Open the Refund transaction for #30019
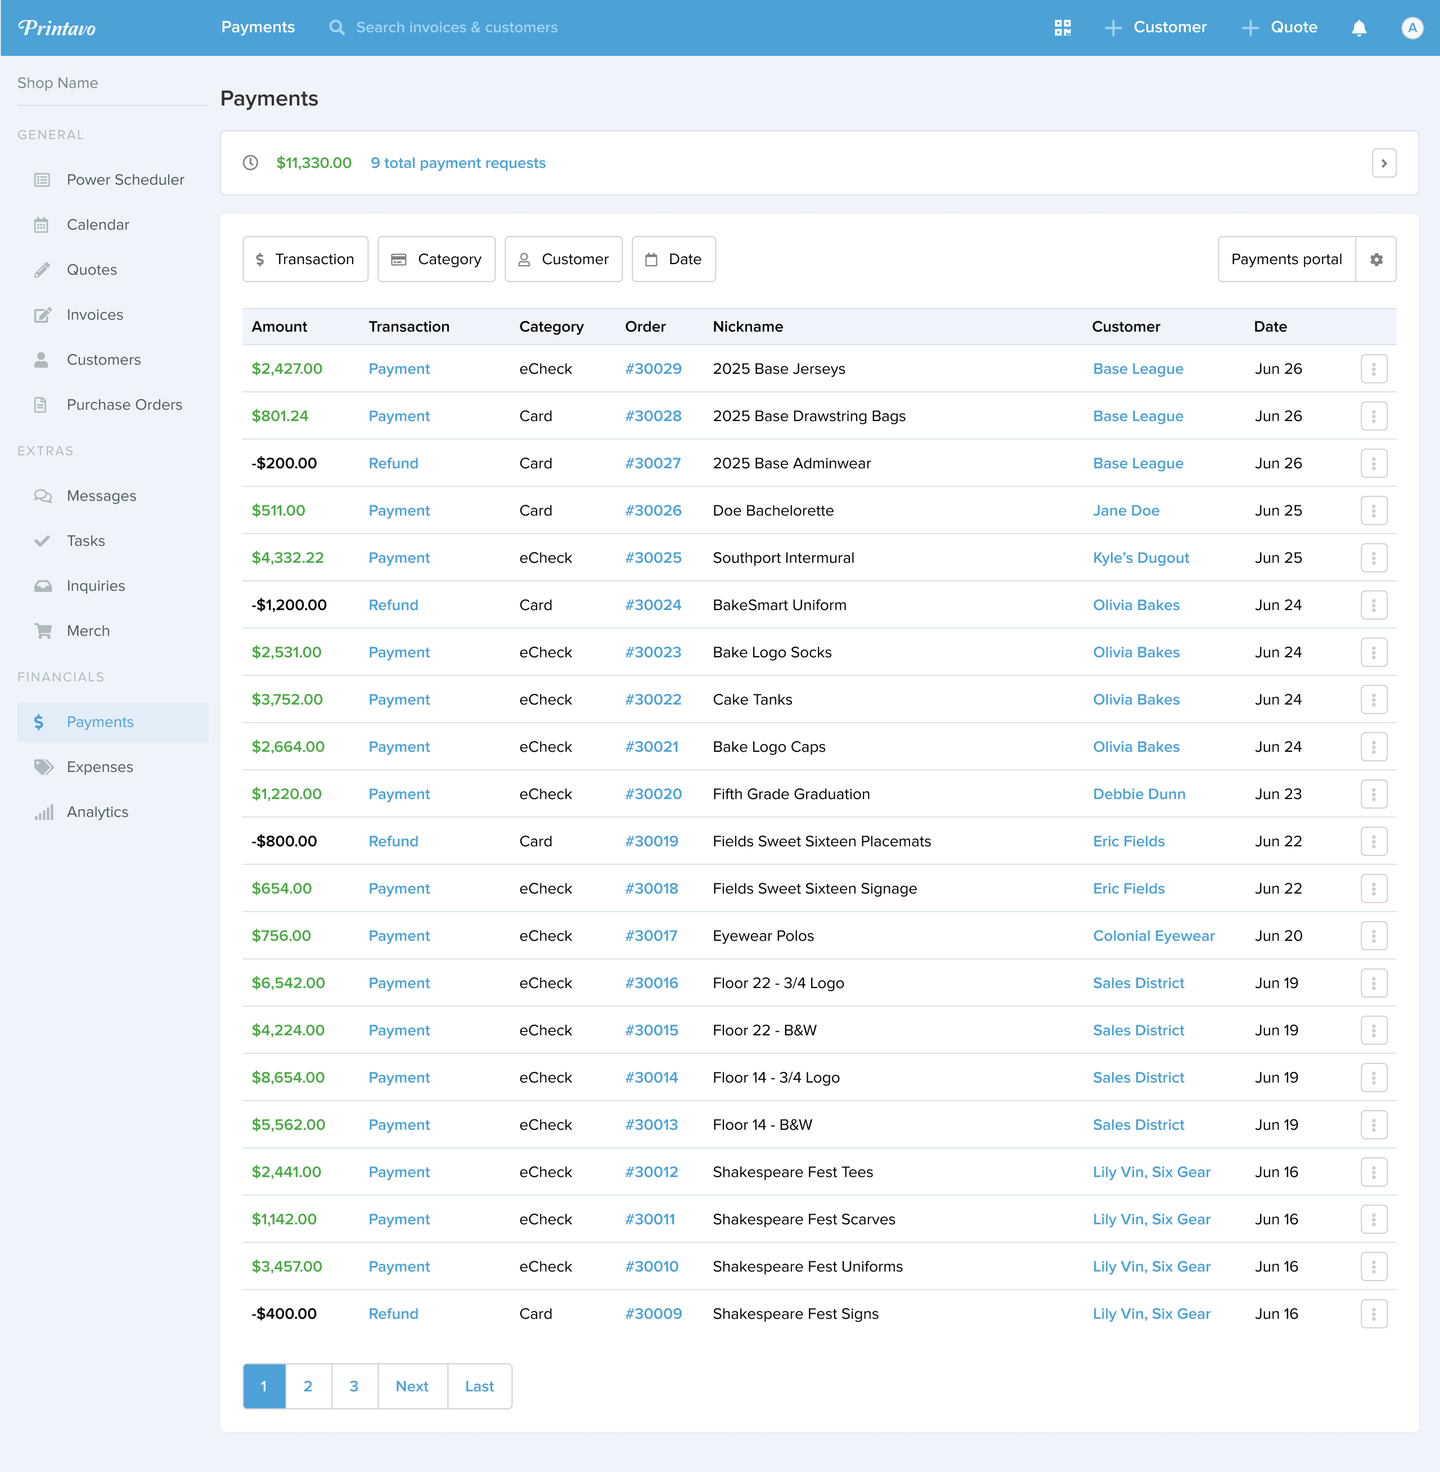Viewport: 1440px width, 1472px height. (x=393, y=841)
